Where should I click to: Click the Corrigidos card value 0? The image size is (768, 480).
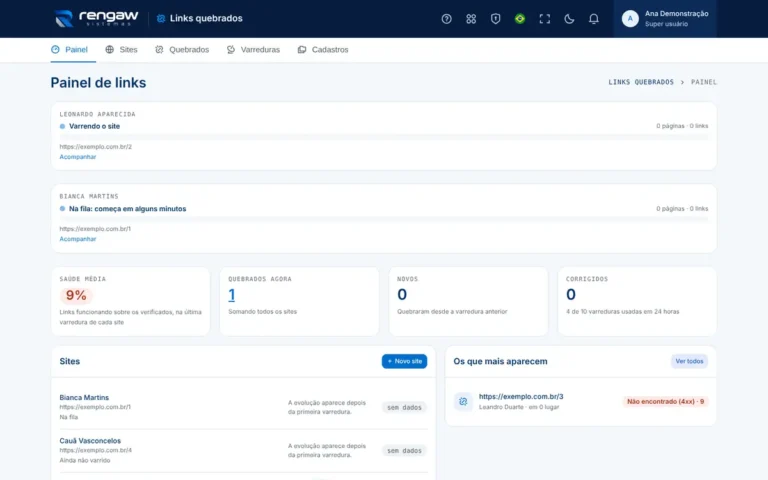click(571, 294)
